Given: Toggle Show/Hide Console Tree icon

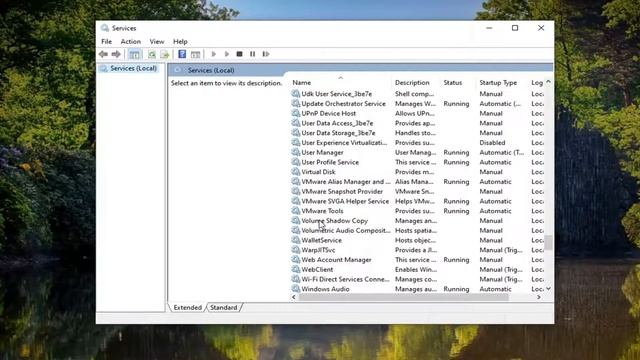Looking at the screenshot, I should (134, 54).
